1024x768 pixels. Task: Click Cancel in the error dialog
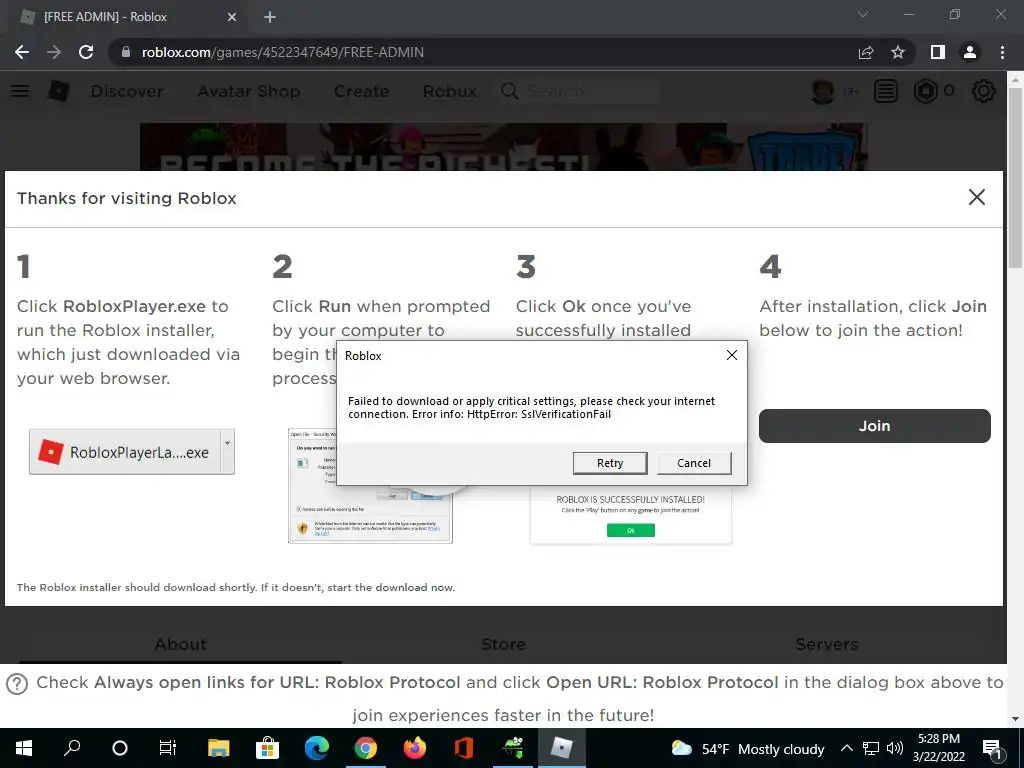tap(694, 463)
